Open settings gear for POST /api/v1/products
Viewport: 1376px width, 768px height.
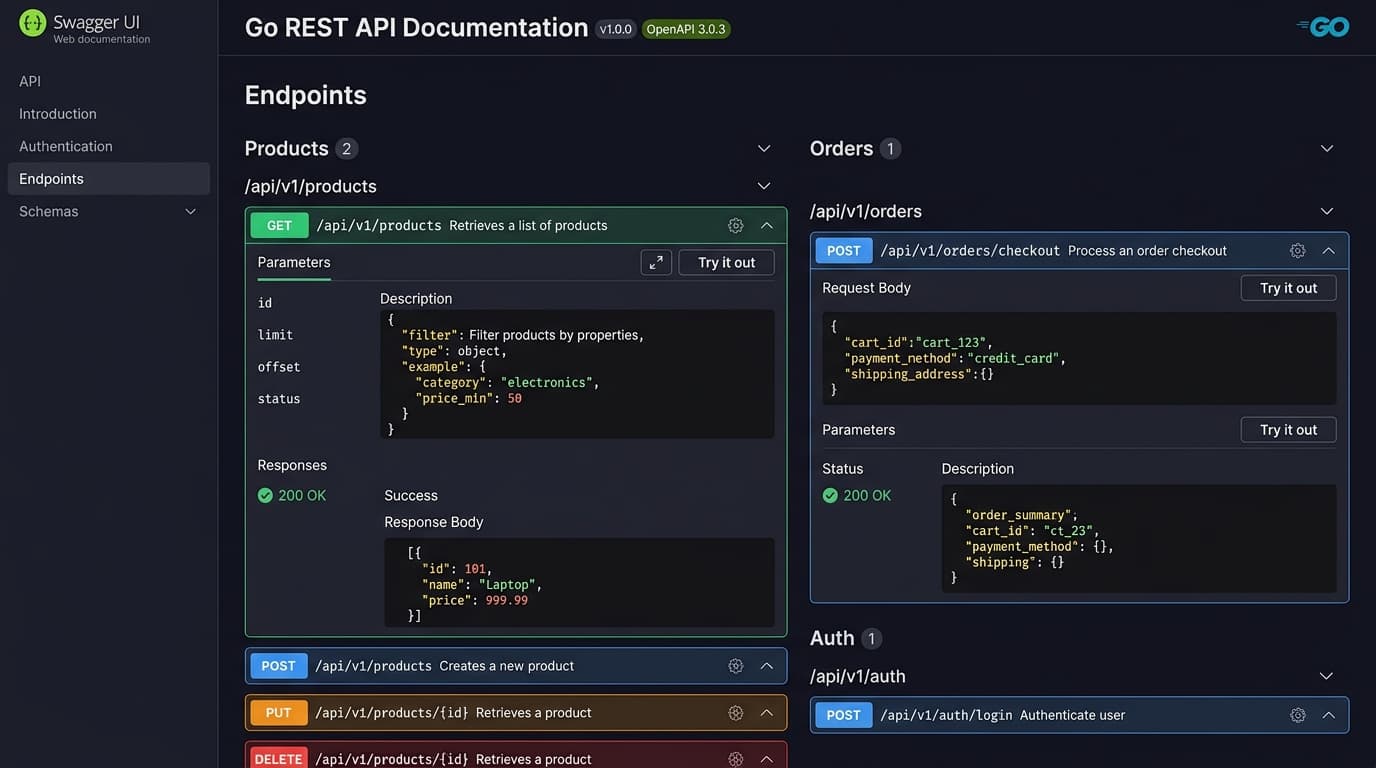[x=736, y=666]
